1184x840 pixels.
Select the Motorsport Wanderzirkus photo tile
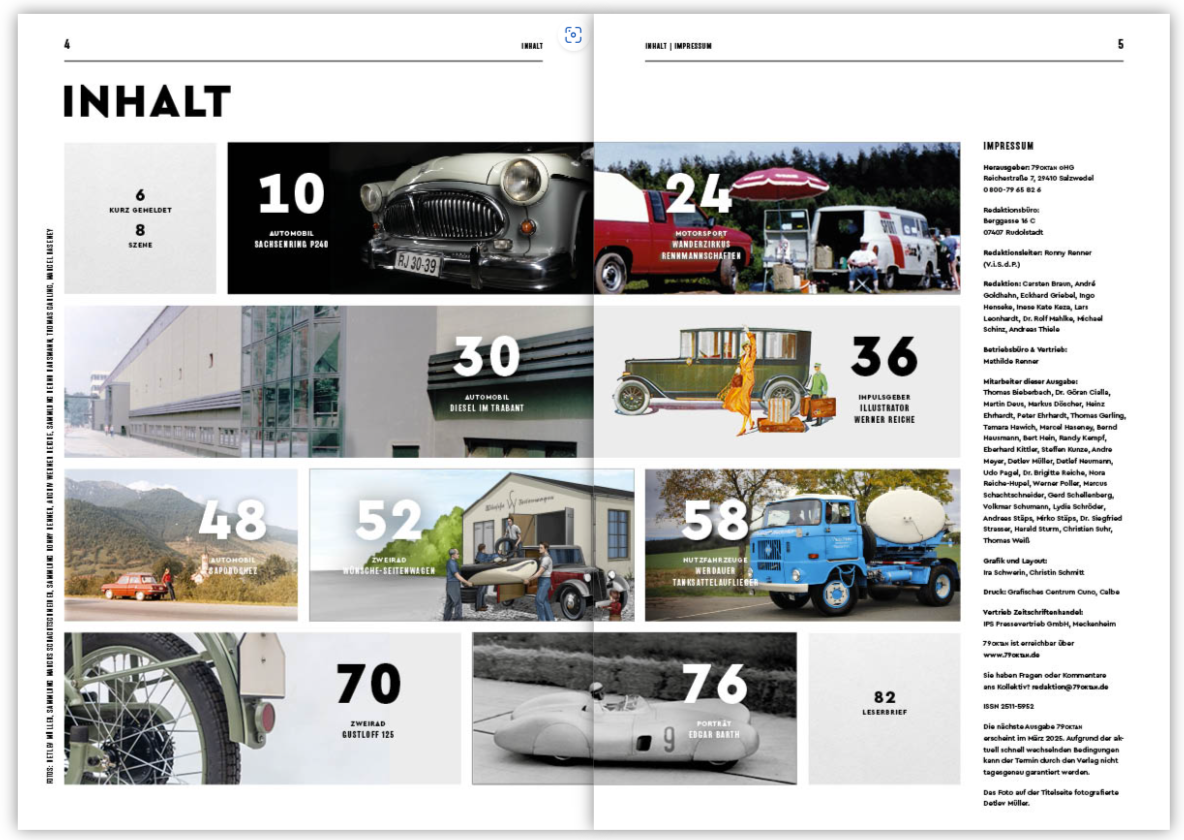point(776,218)
